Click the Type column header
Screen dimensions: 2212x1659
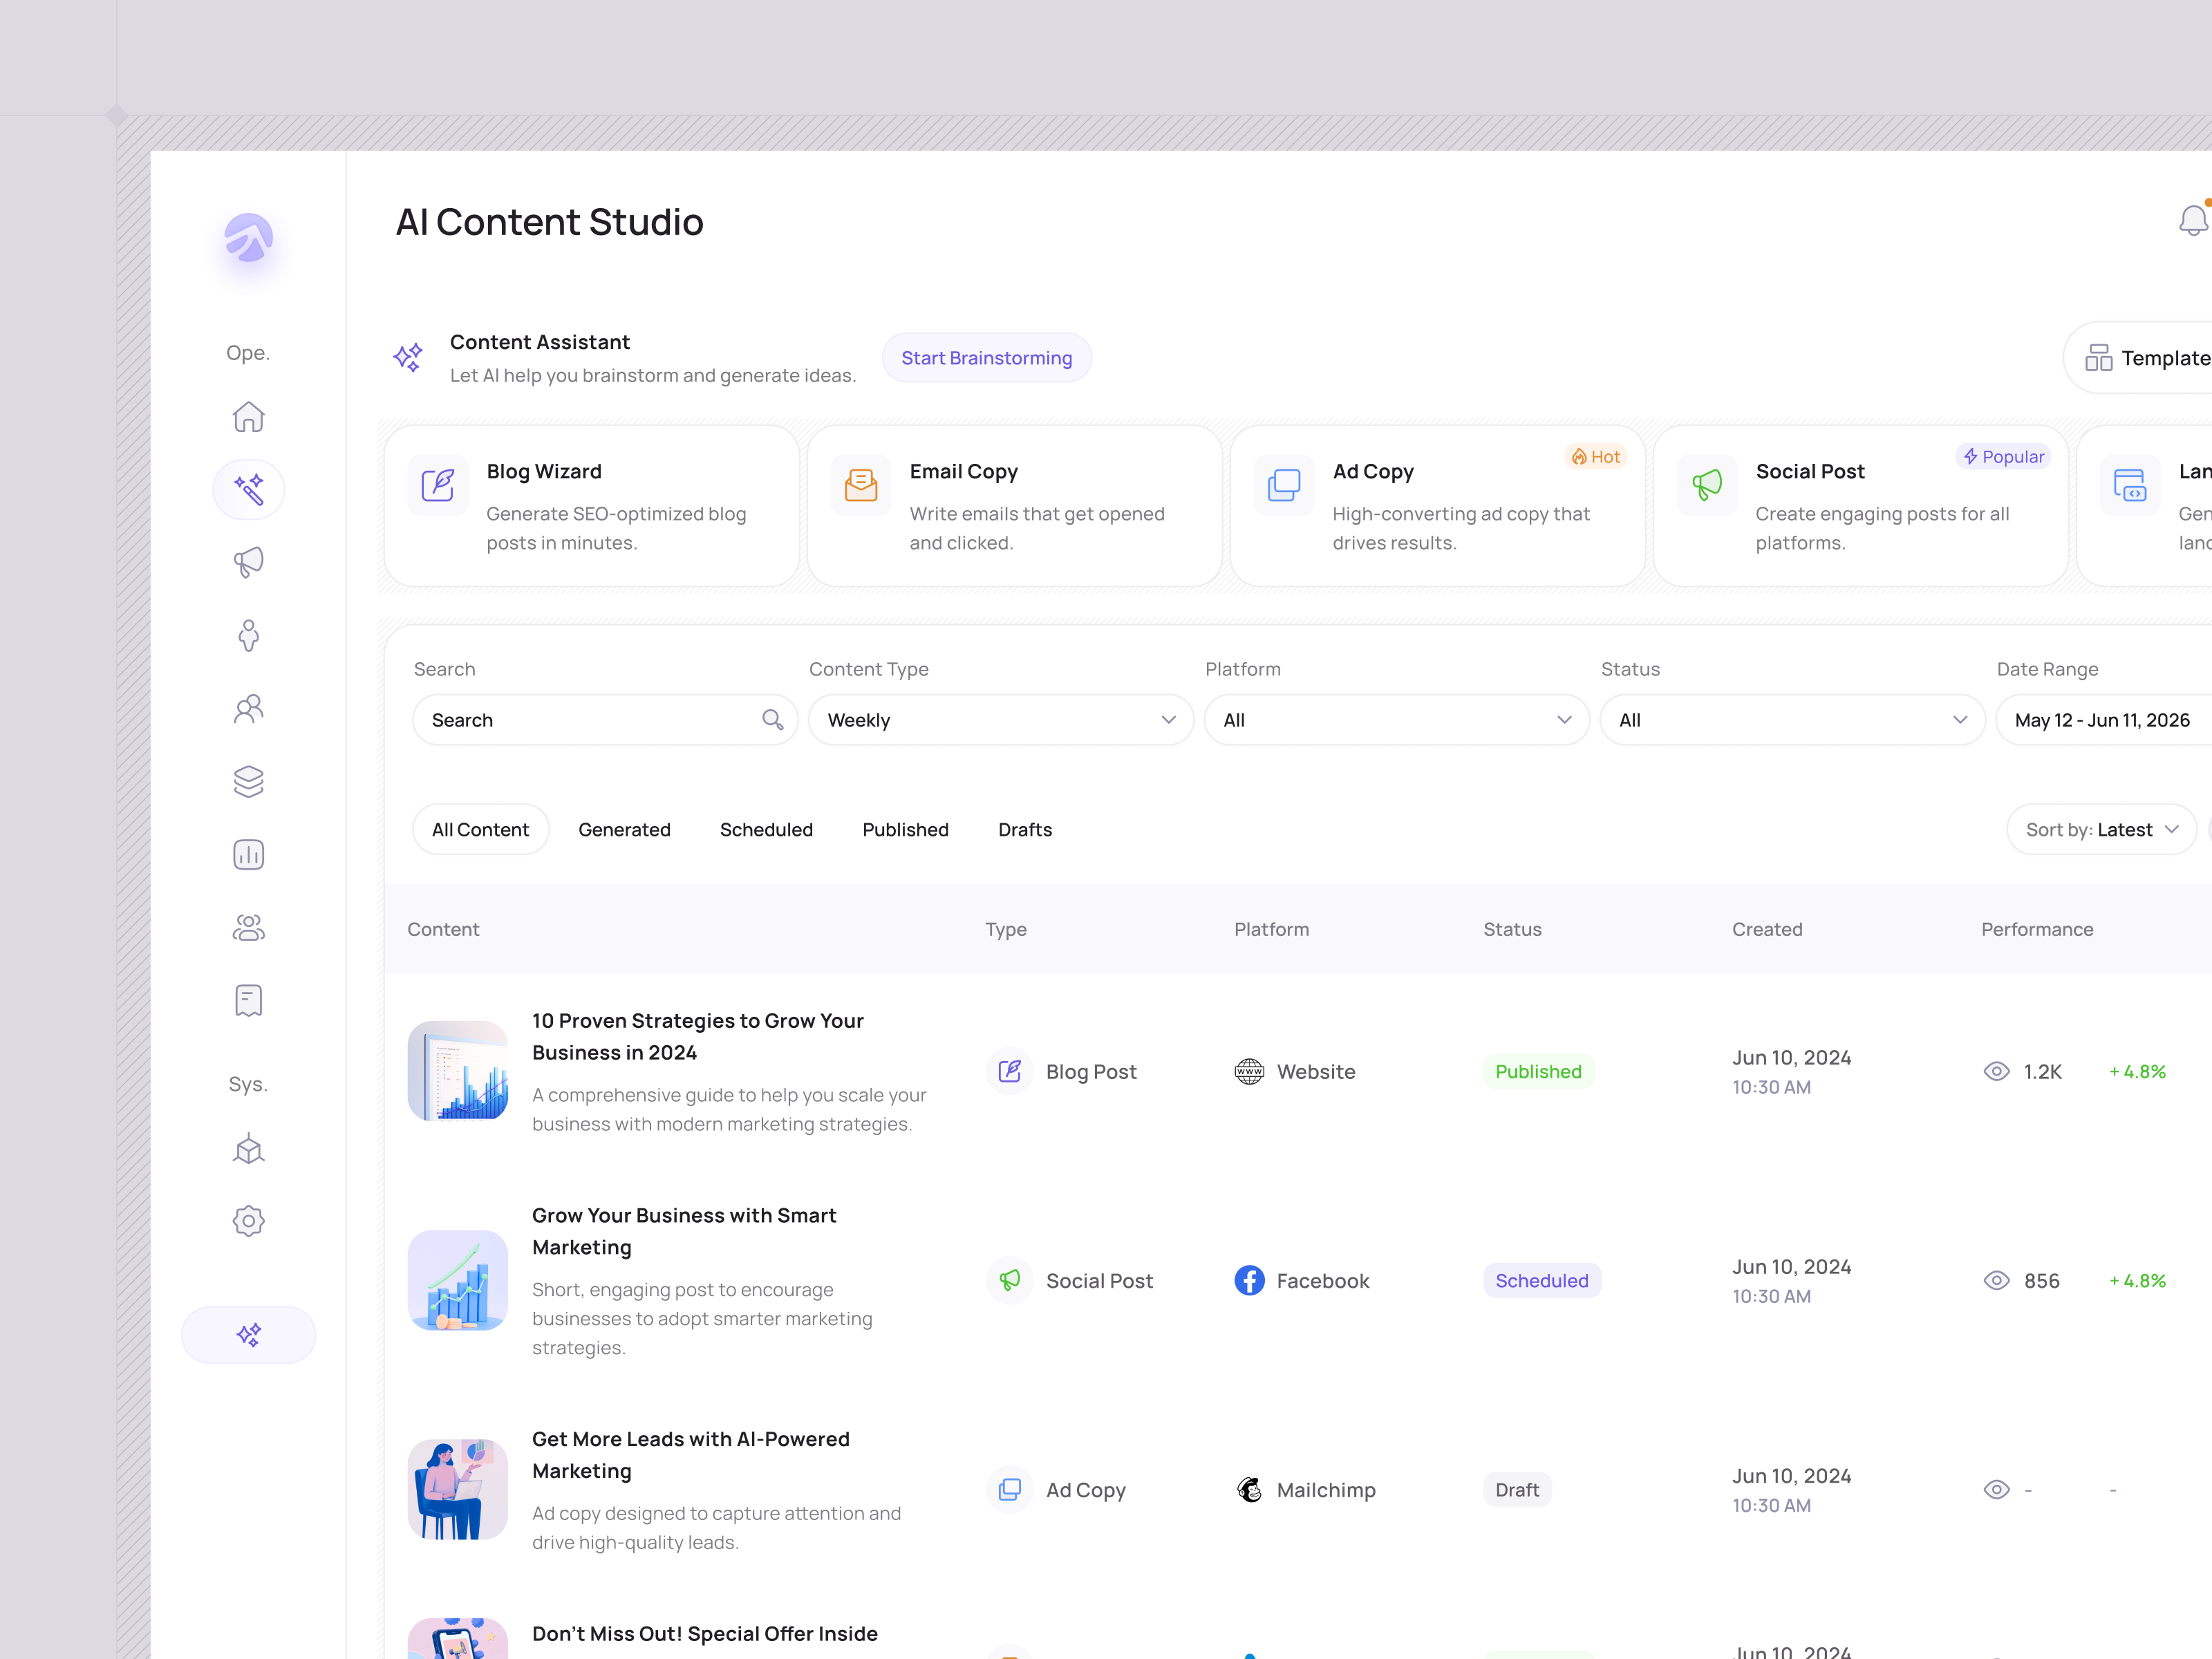tap(1005, 929)
